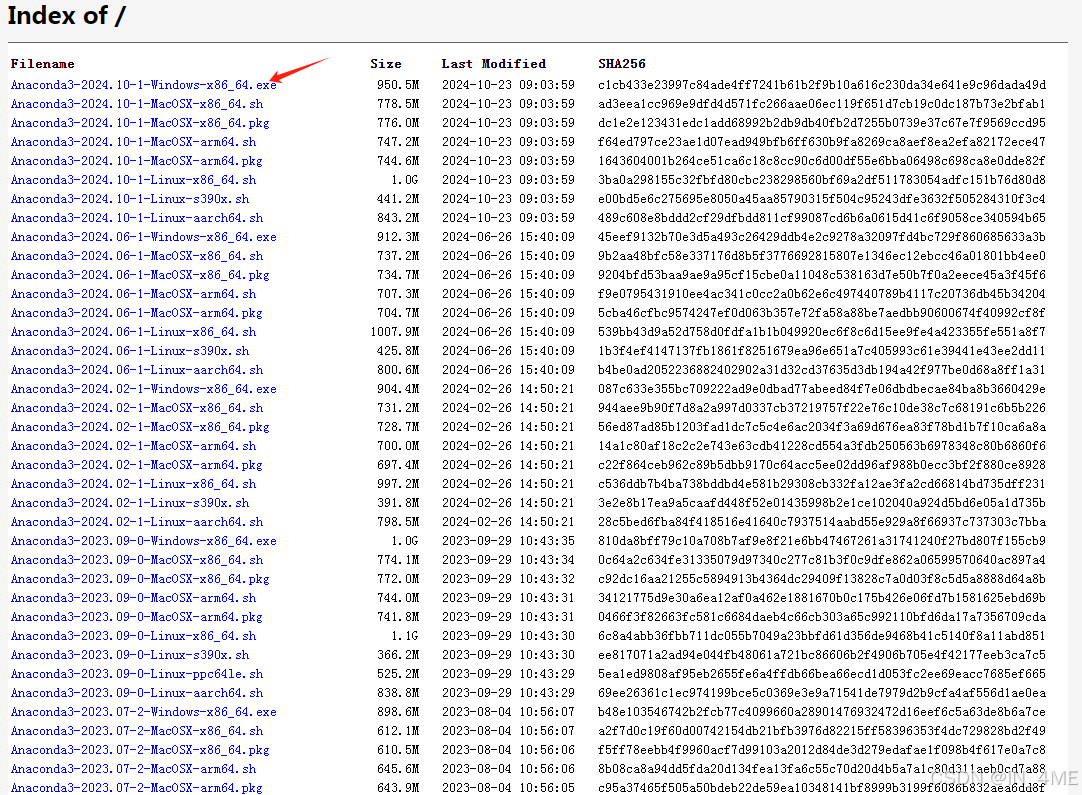
Task: Click SHA256 hash starting with b48e103546742
Action: [x=822, y=711]
